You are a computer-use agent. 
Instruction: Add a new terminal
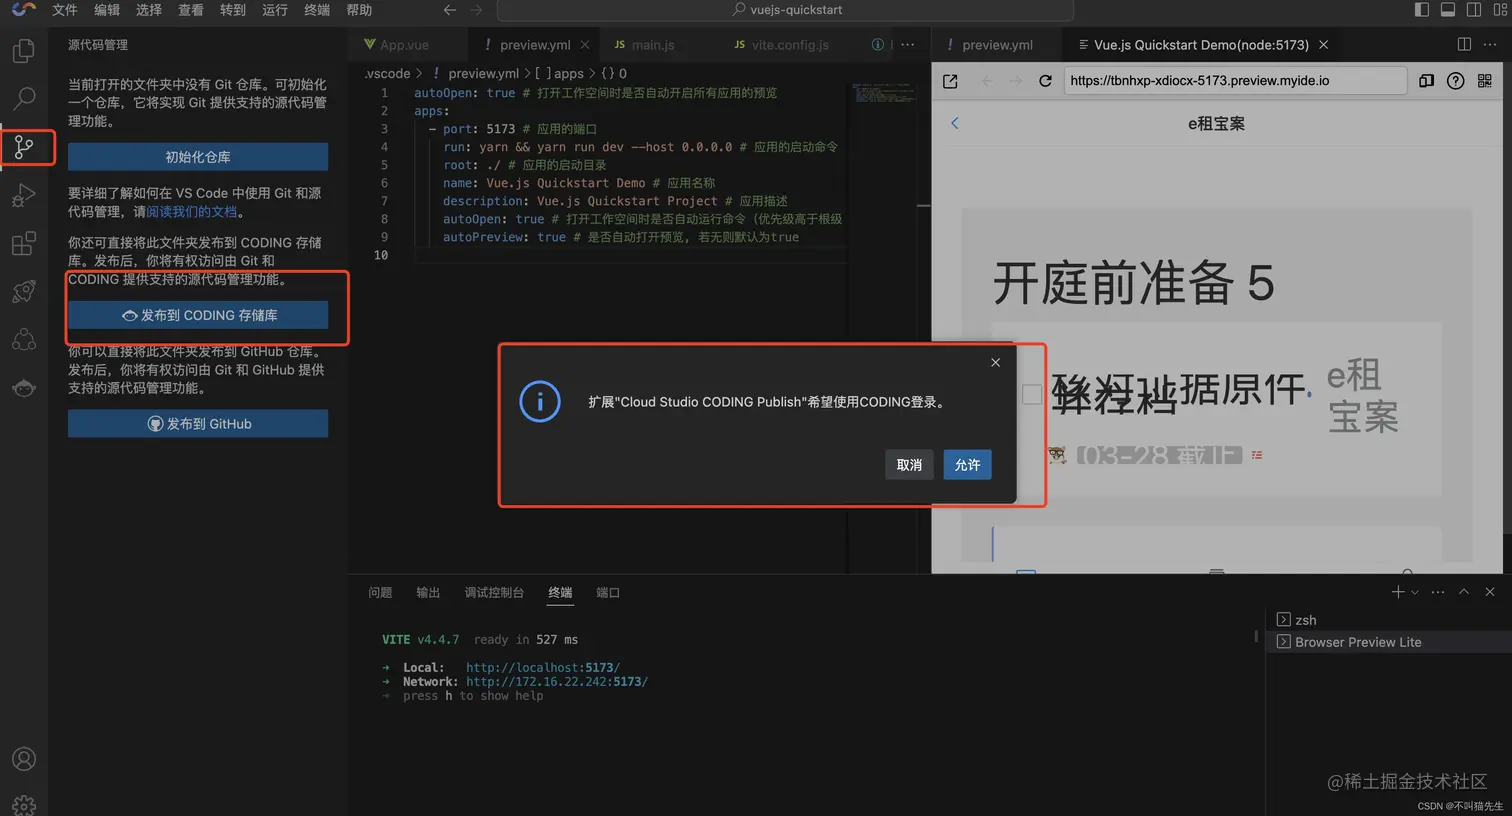coord(1398,592)
